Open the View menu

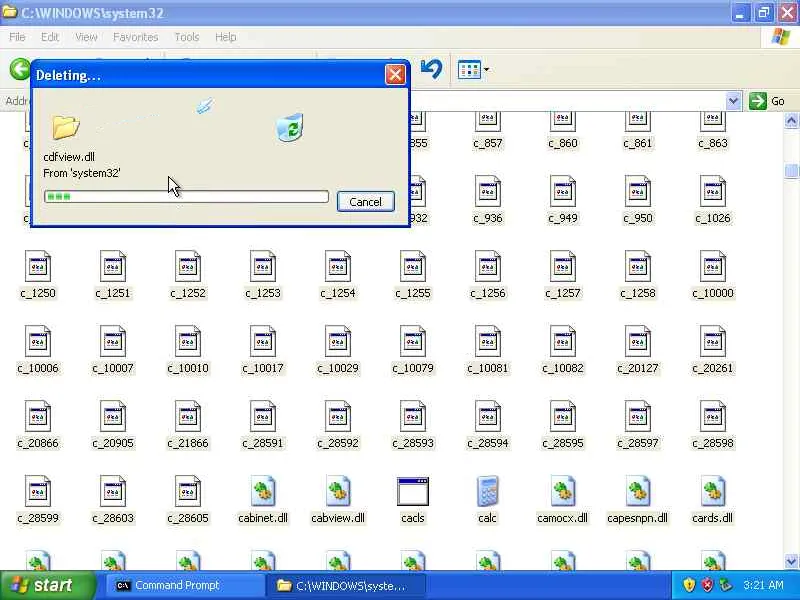click(86, 37)
